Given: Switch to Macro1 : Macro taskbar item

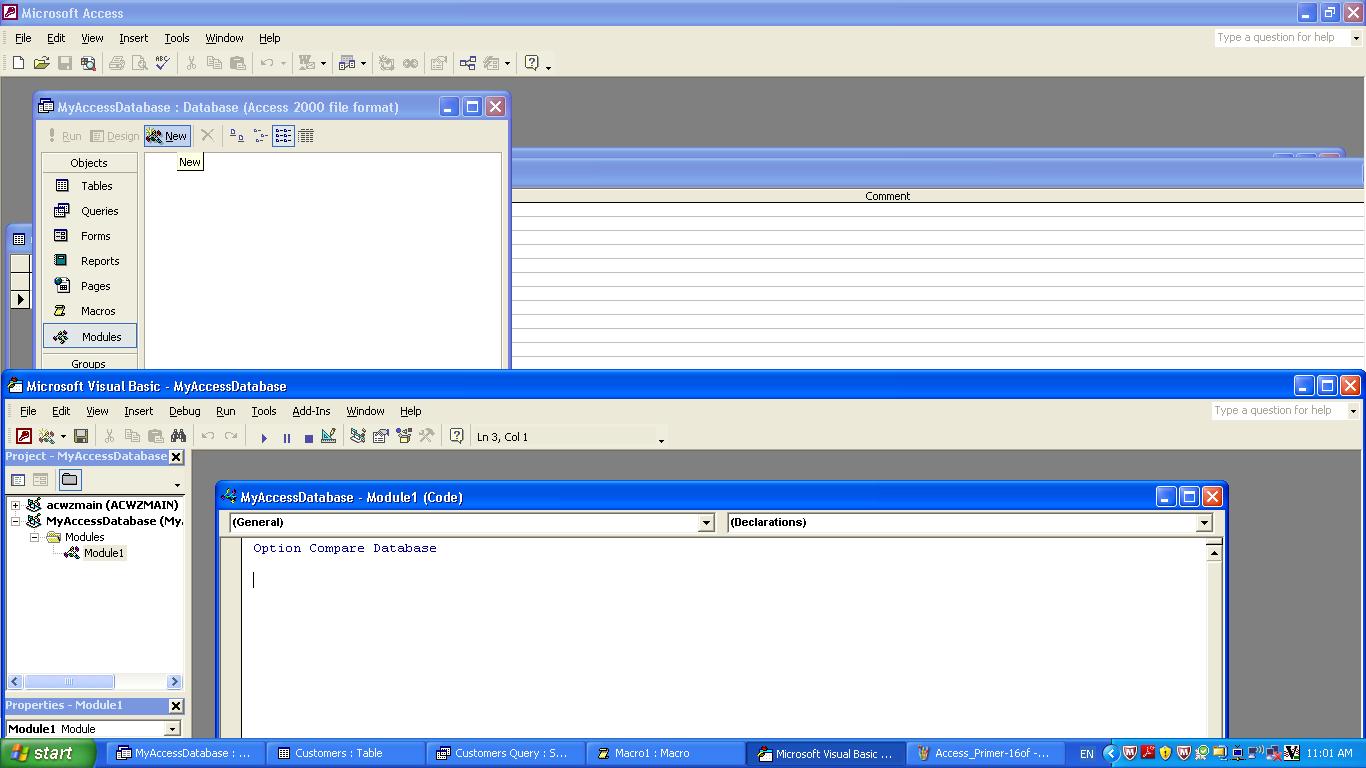Looking at the screenshot, I should tap(666, 753).
